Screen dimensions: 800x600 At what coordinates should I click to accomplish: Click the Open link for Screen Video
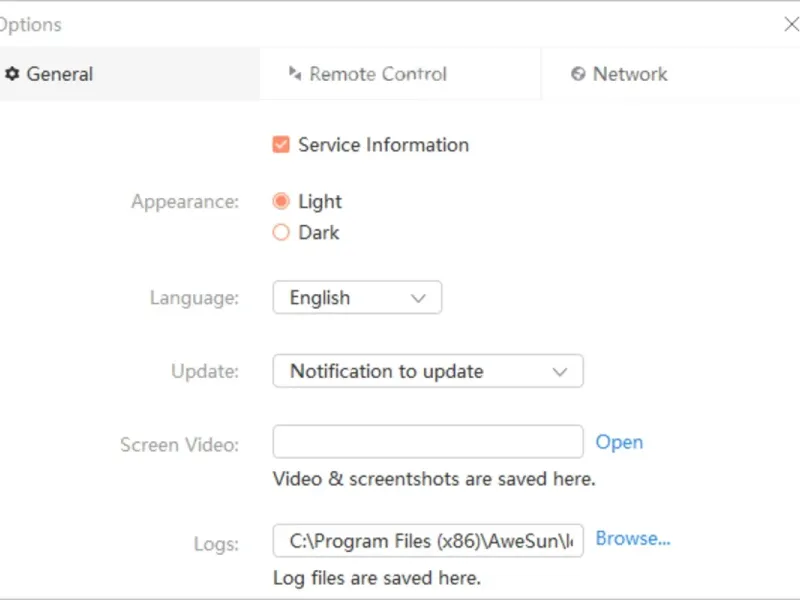tap(619, 442)
